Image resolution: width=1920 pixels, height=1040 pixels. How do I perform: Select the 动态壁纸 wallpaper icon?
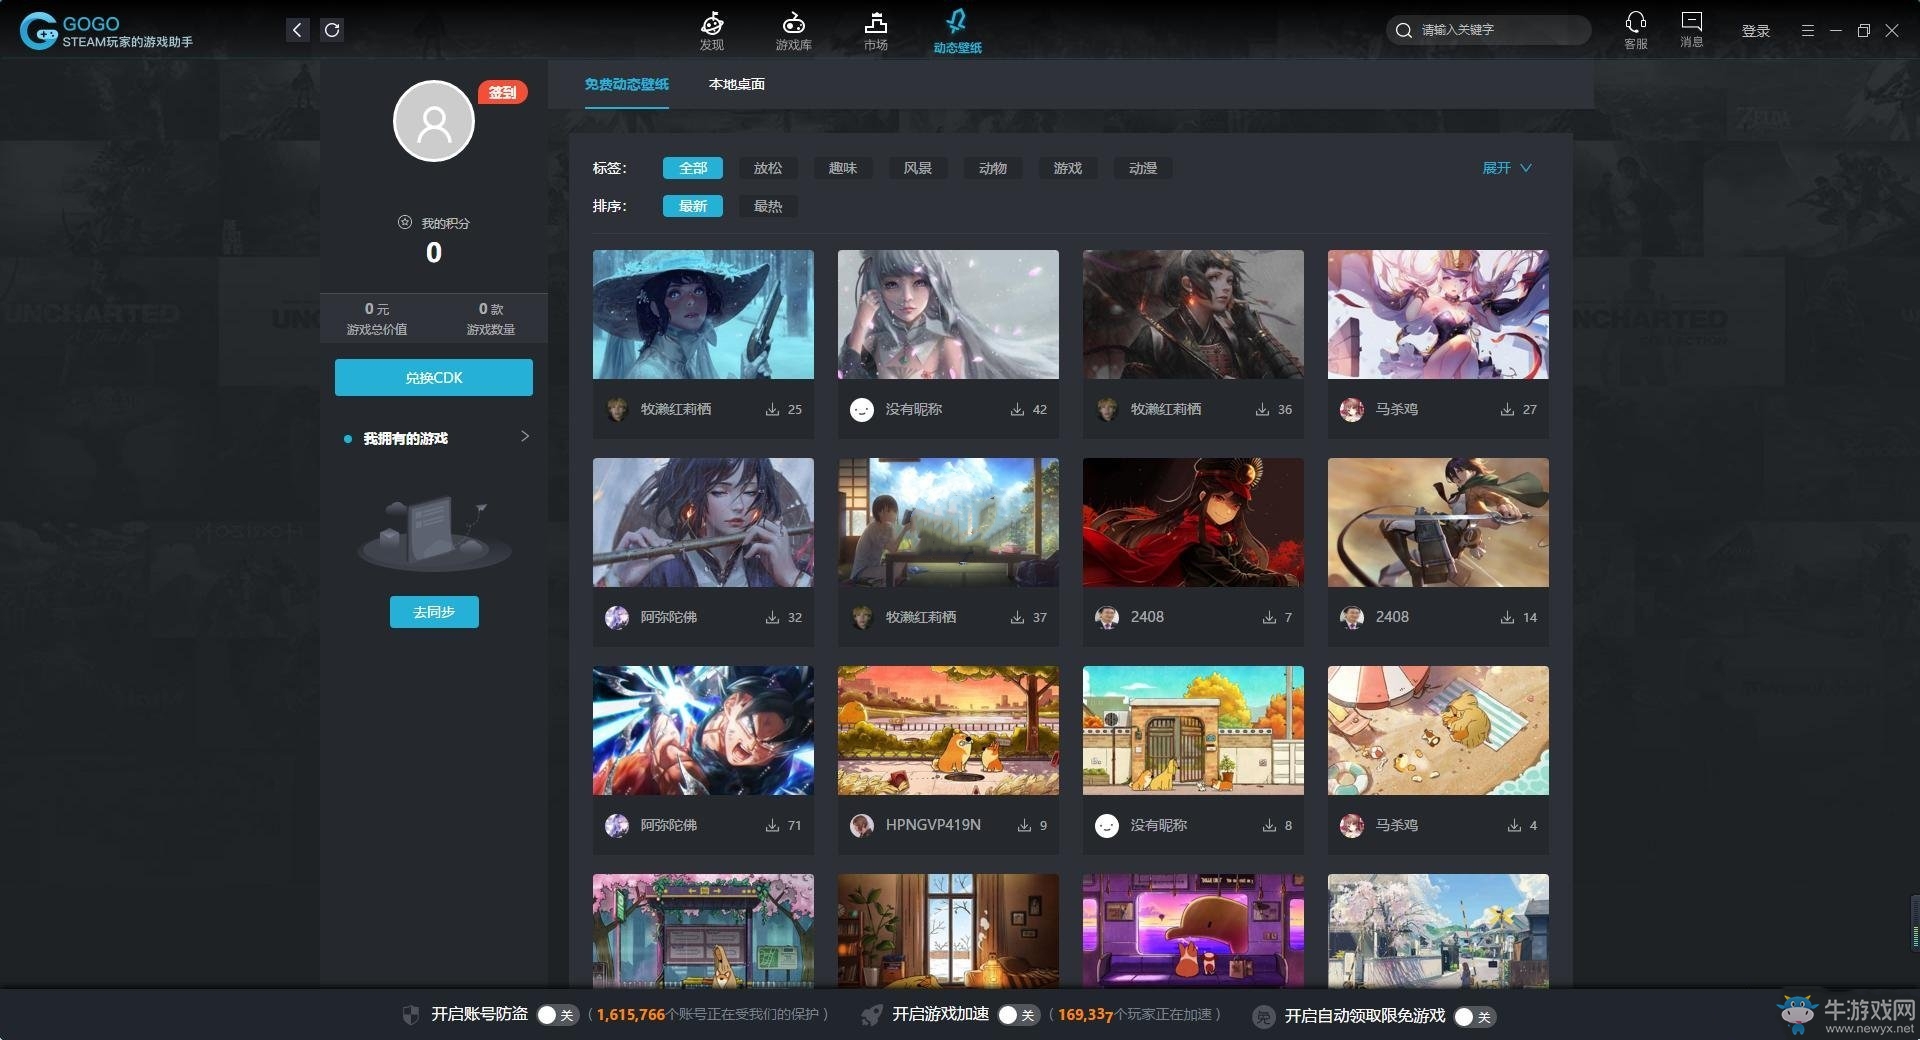957,21
